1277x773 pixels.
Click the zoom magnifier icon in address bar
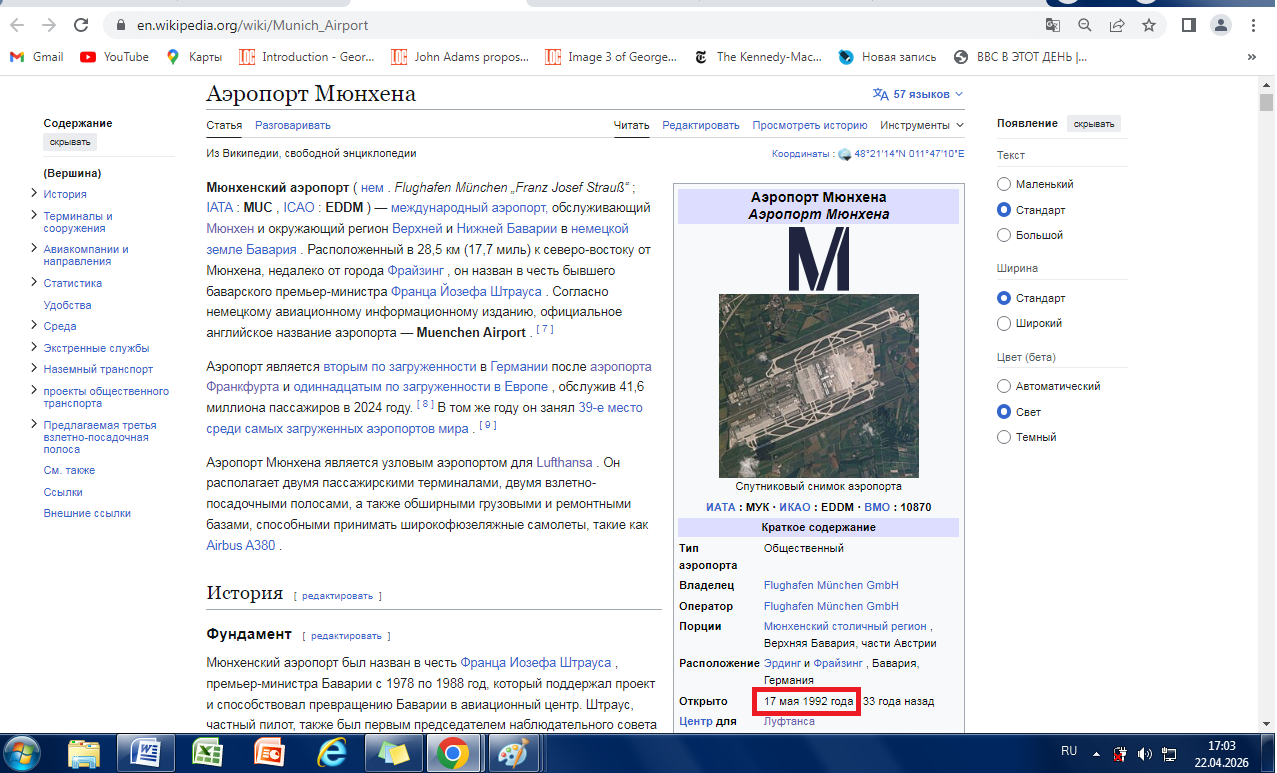tap(1085, 25)
